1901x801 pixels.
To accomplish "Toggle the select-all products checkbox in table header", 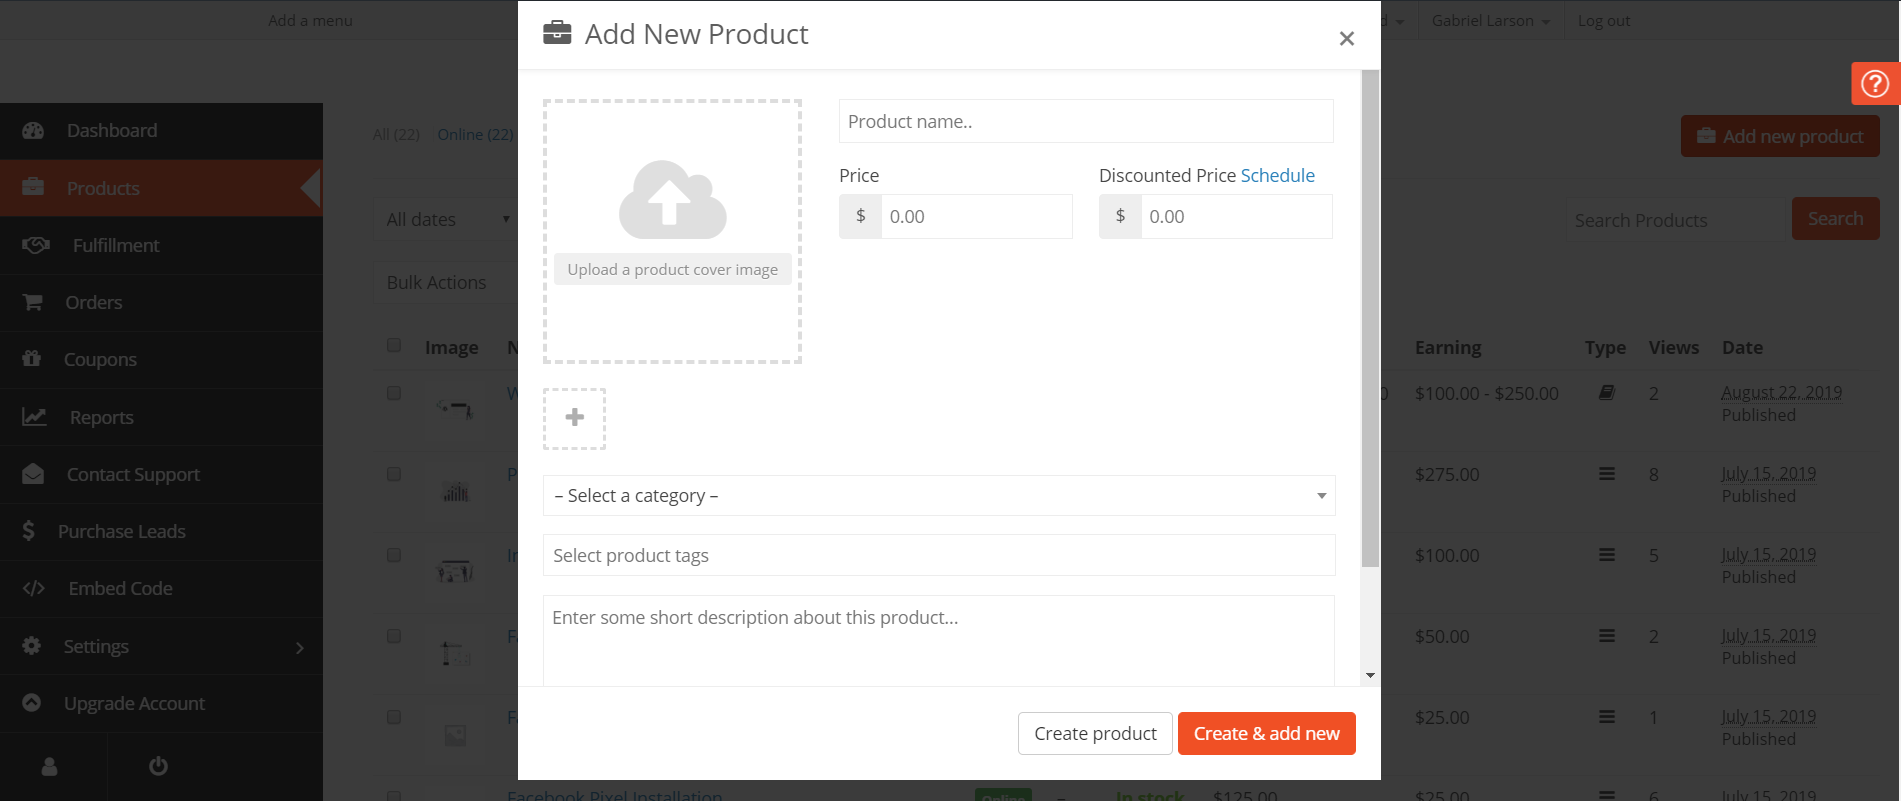I will click(x=394, y=346).
